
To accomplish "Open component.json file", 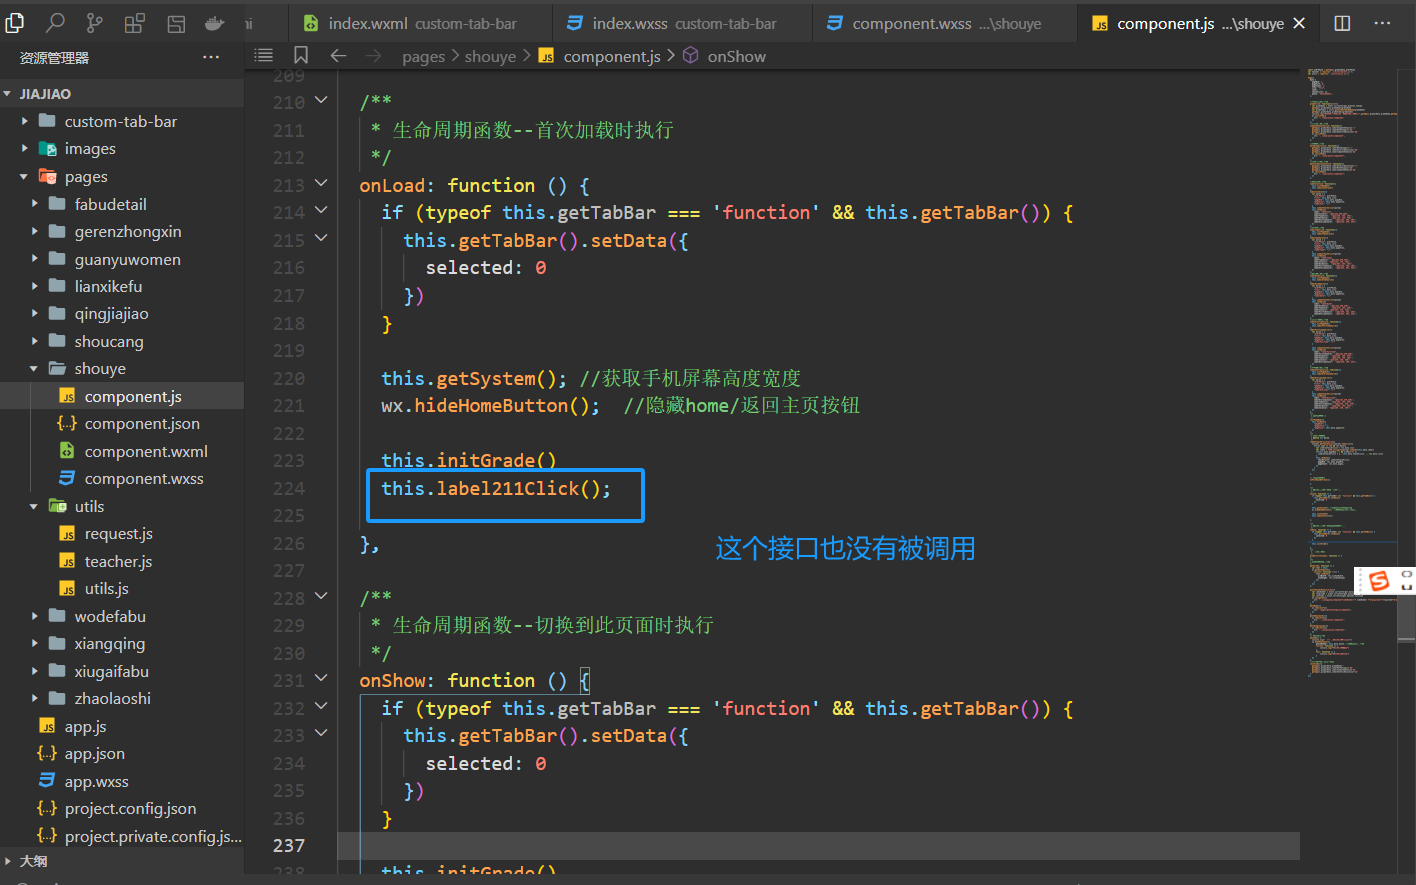I will pyautogui.click(x=122, y=424).
